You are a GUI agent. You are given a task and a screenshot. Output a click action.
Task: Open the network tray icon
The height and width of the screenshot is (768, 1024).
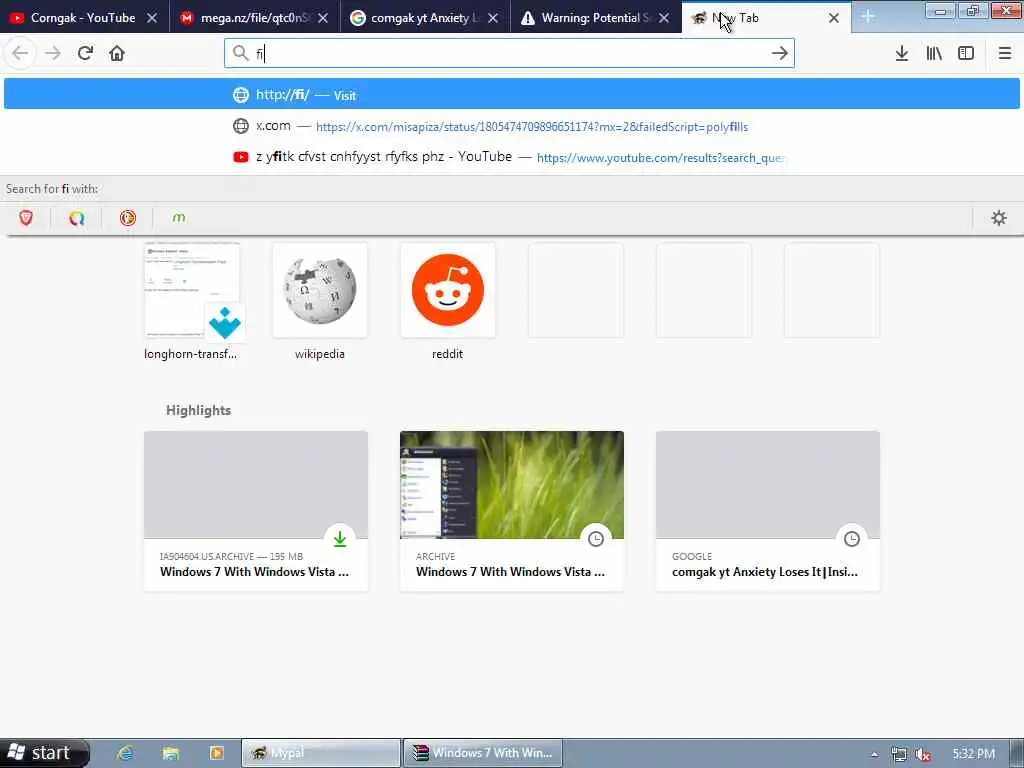coord(899,754)
